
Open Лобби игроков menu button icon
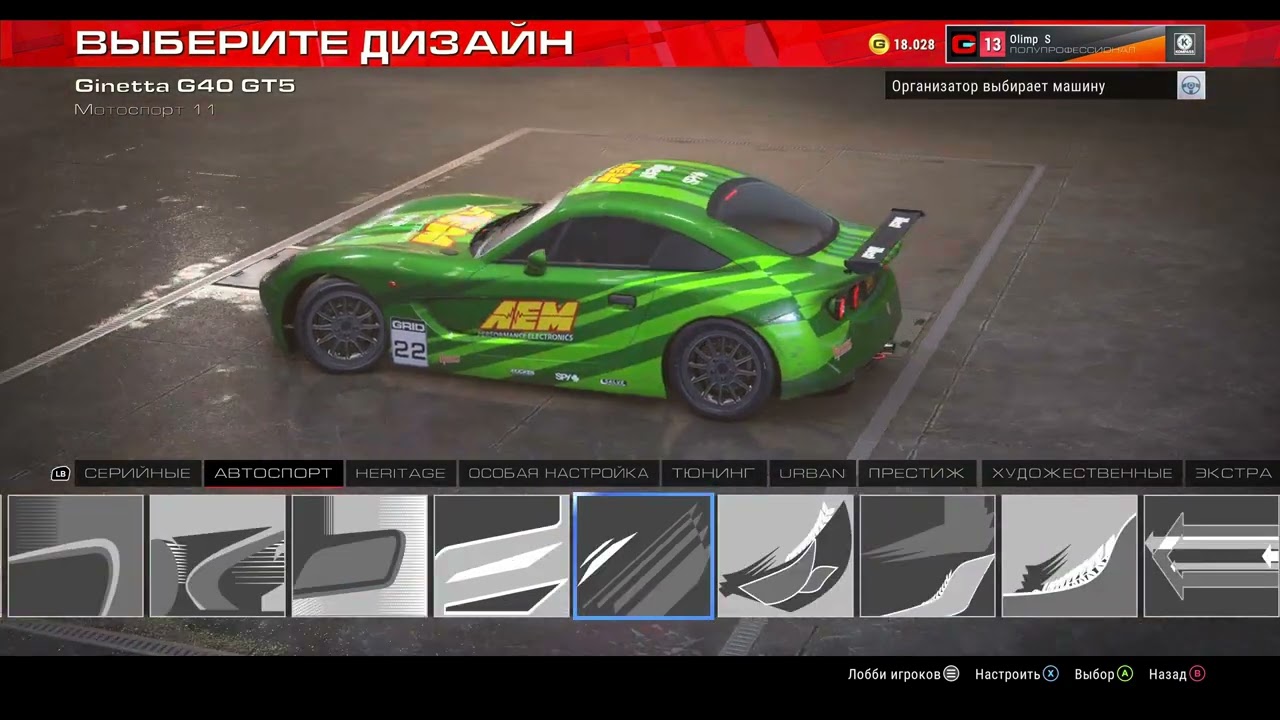[x=952, y=674]
